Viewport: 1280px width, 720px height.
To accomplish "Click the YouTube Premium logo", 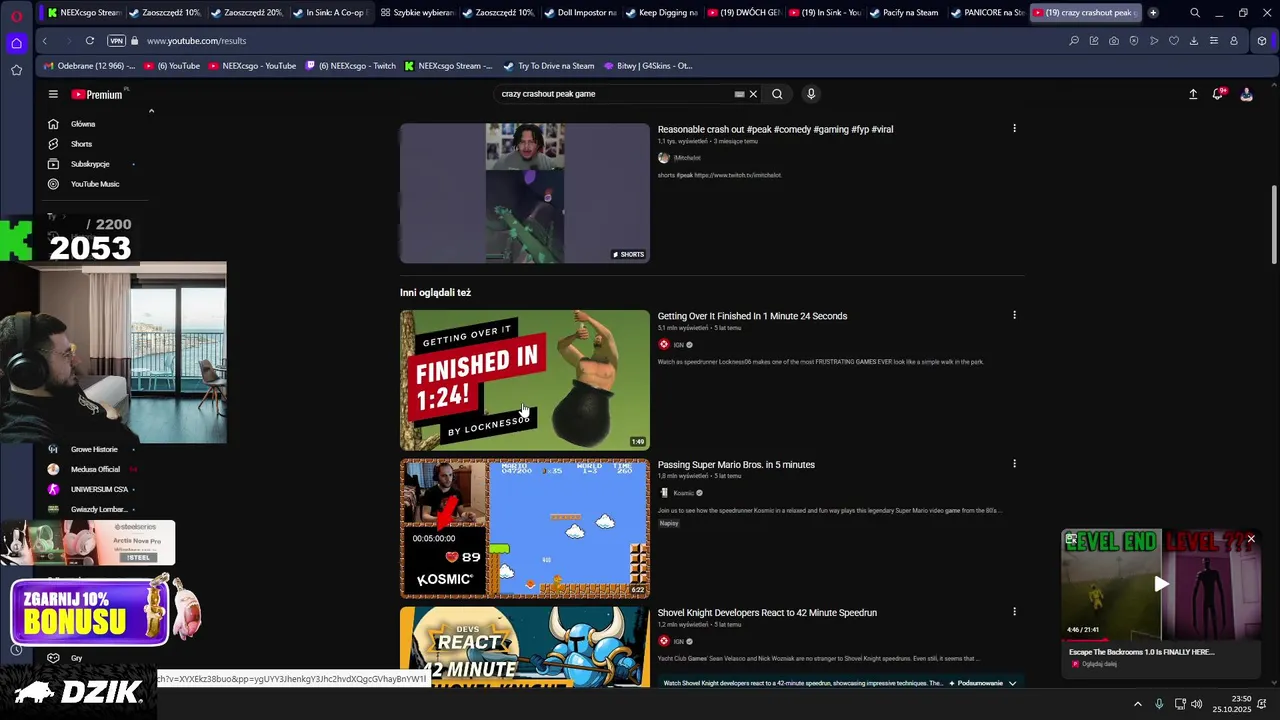I will (x=97, y=94).
